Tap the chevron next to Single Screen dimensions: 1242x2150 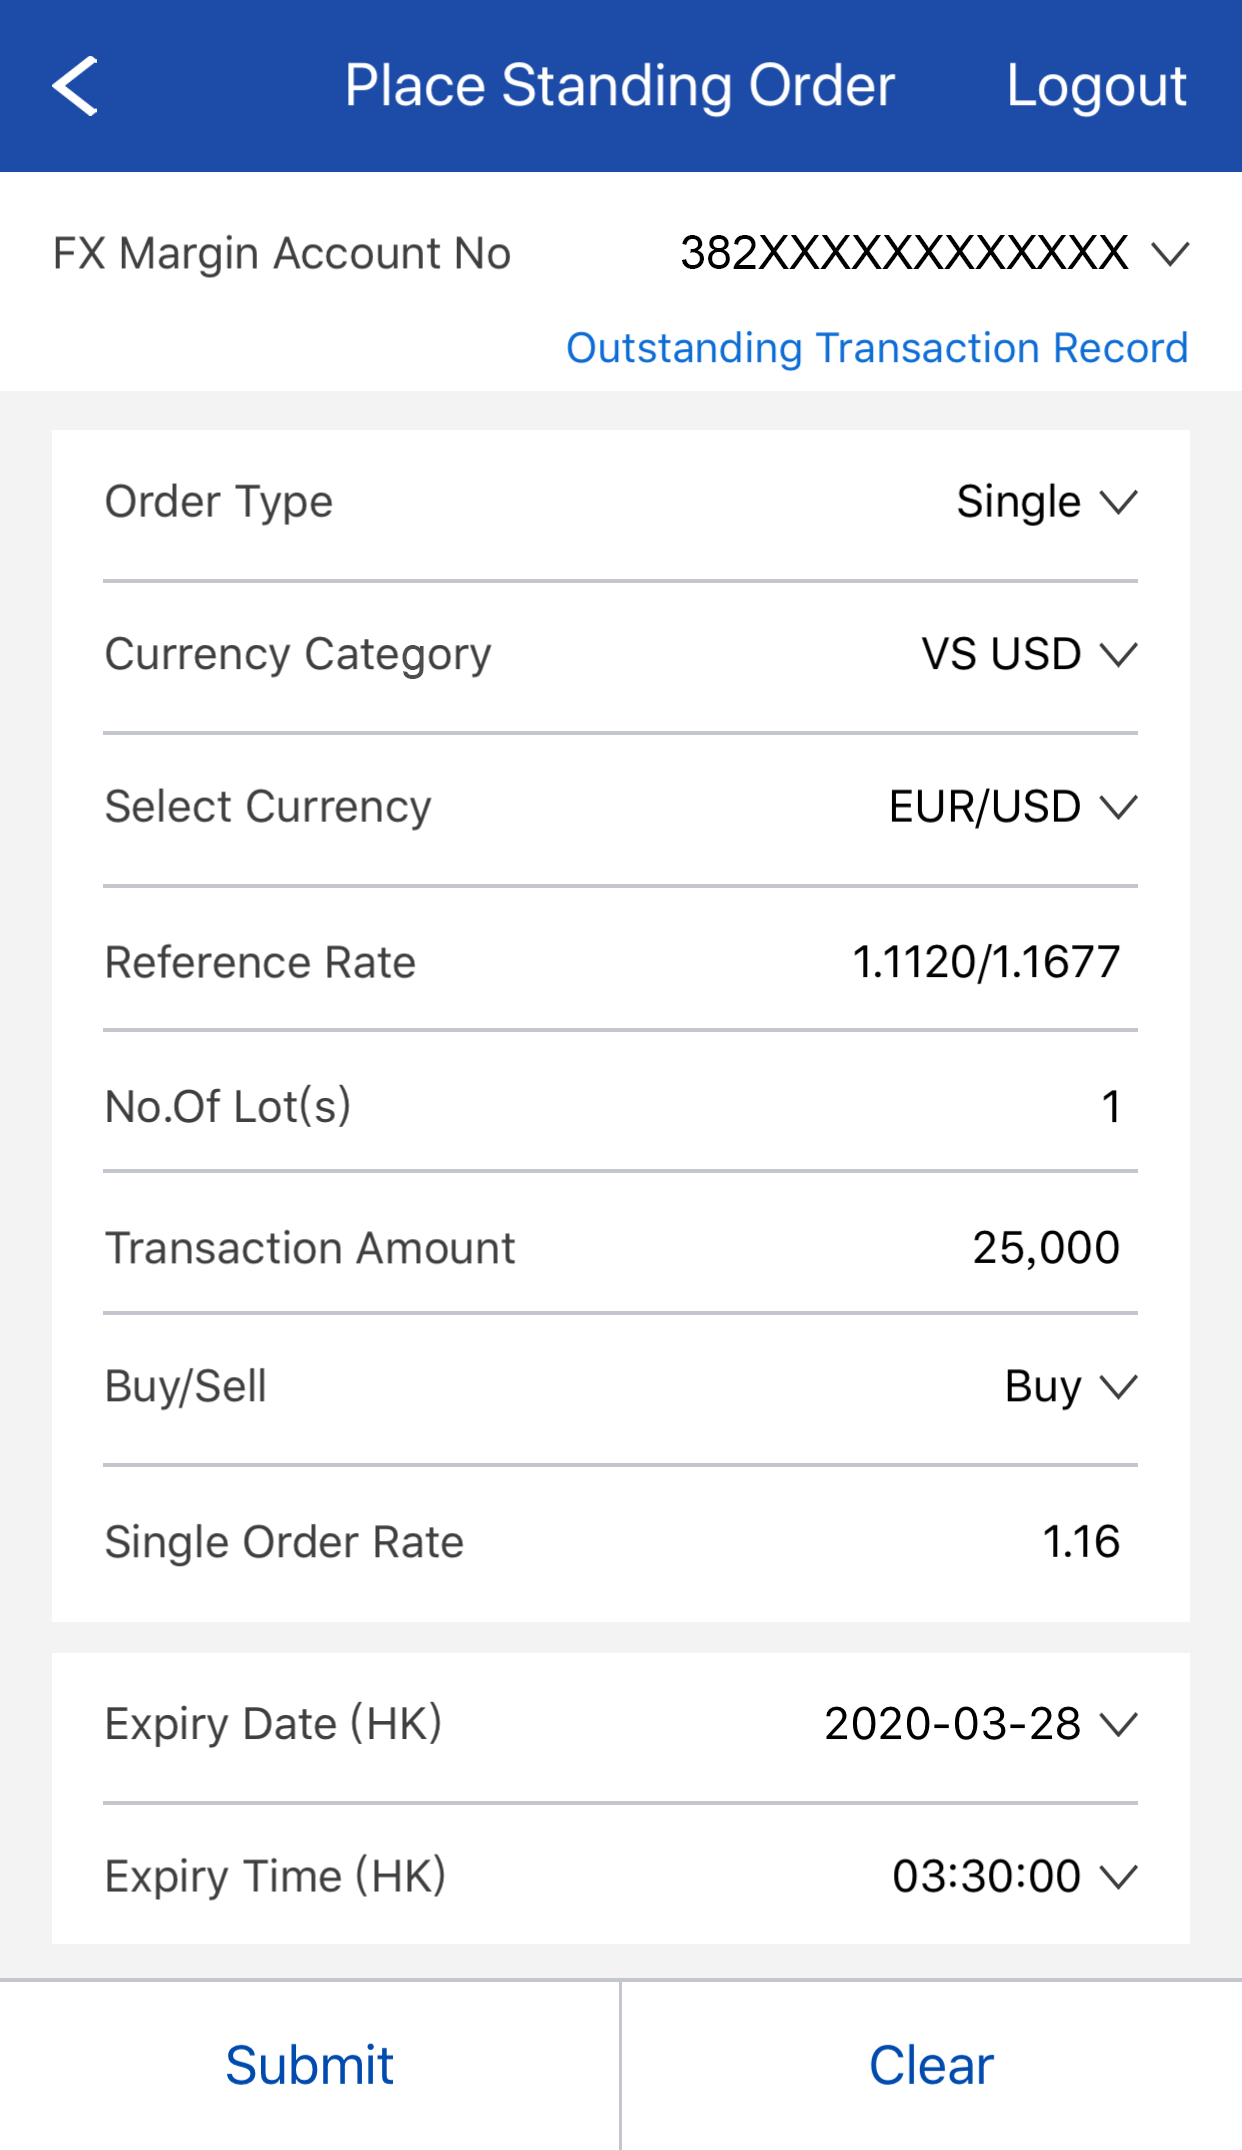click(1119, 502)
